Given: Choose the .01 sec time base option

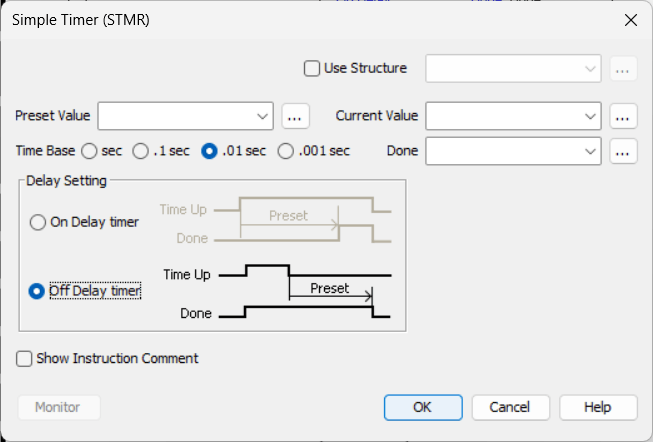Looking at the screenshot, I should pyautogui.click(x=209, y=151).
